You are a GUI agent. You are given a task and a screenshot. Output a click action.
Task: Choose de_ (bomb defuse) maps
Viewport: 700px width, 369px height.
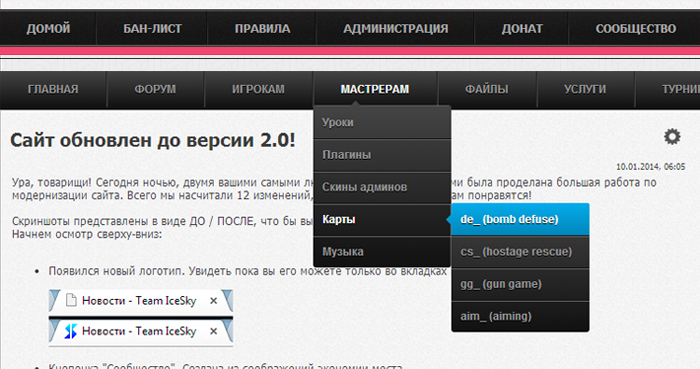coord(520,220)
